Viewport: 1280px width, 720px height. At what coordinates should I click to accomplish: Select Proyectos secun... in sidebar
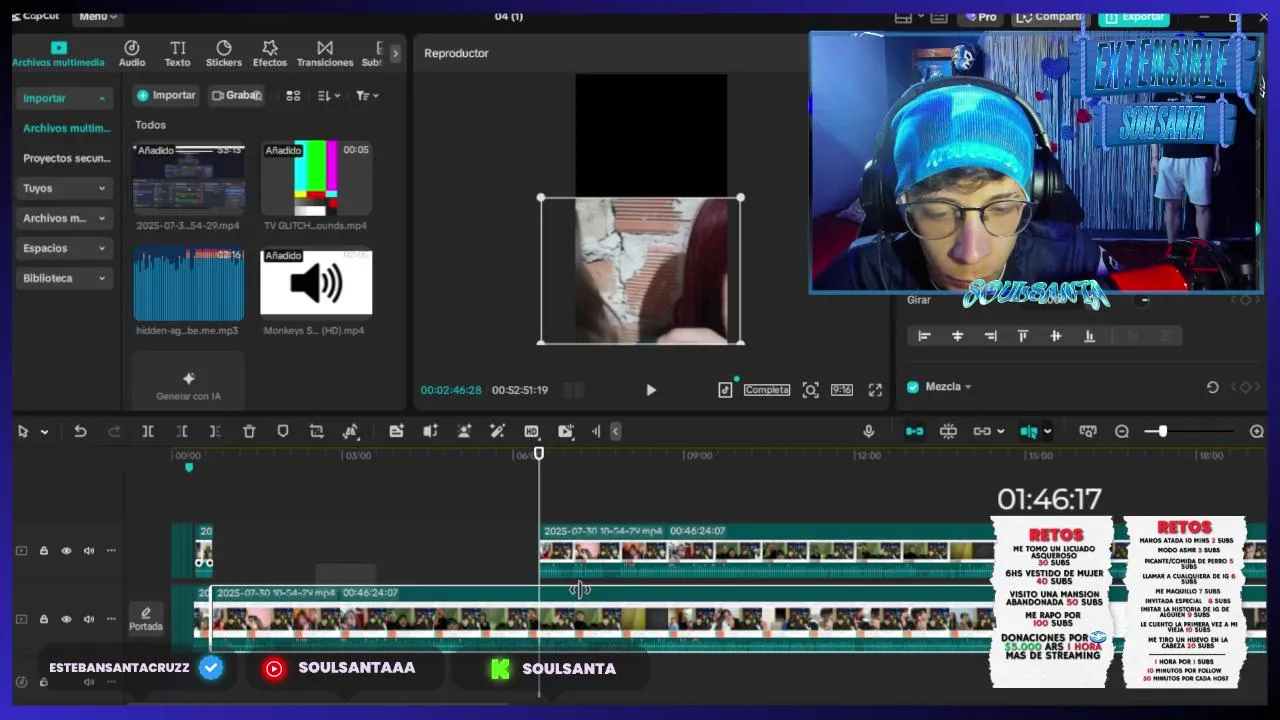tap(66, 158)
